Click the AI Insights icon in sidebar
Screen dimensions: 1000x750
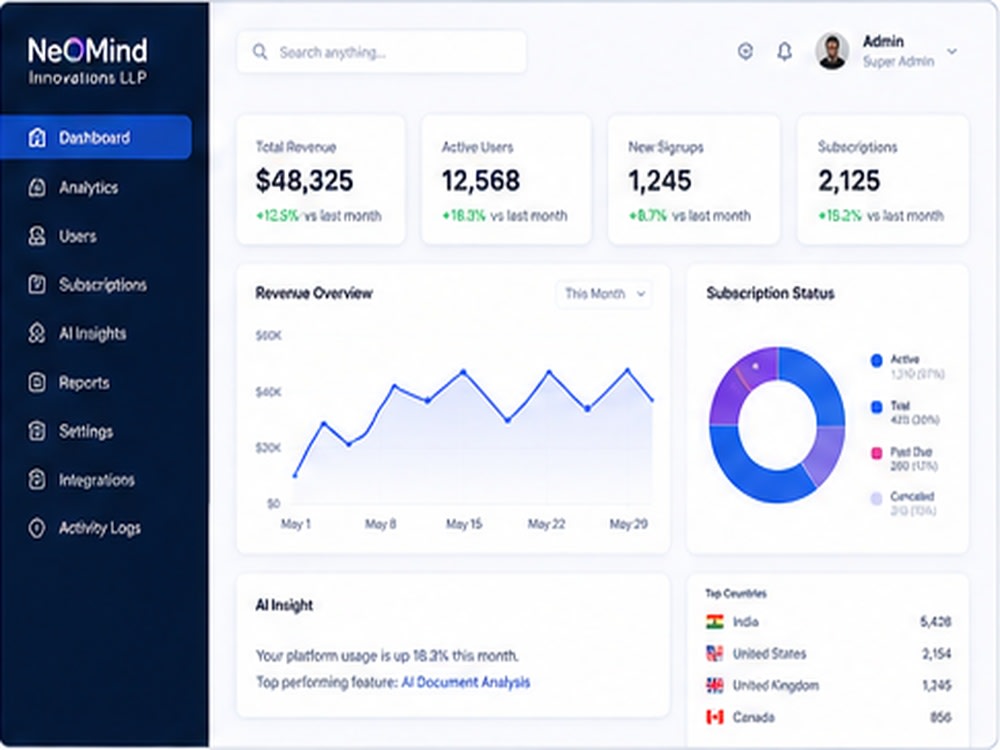[37, 333]
